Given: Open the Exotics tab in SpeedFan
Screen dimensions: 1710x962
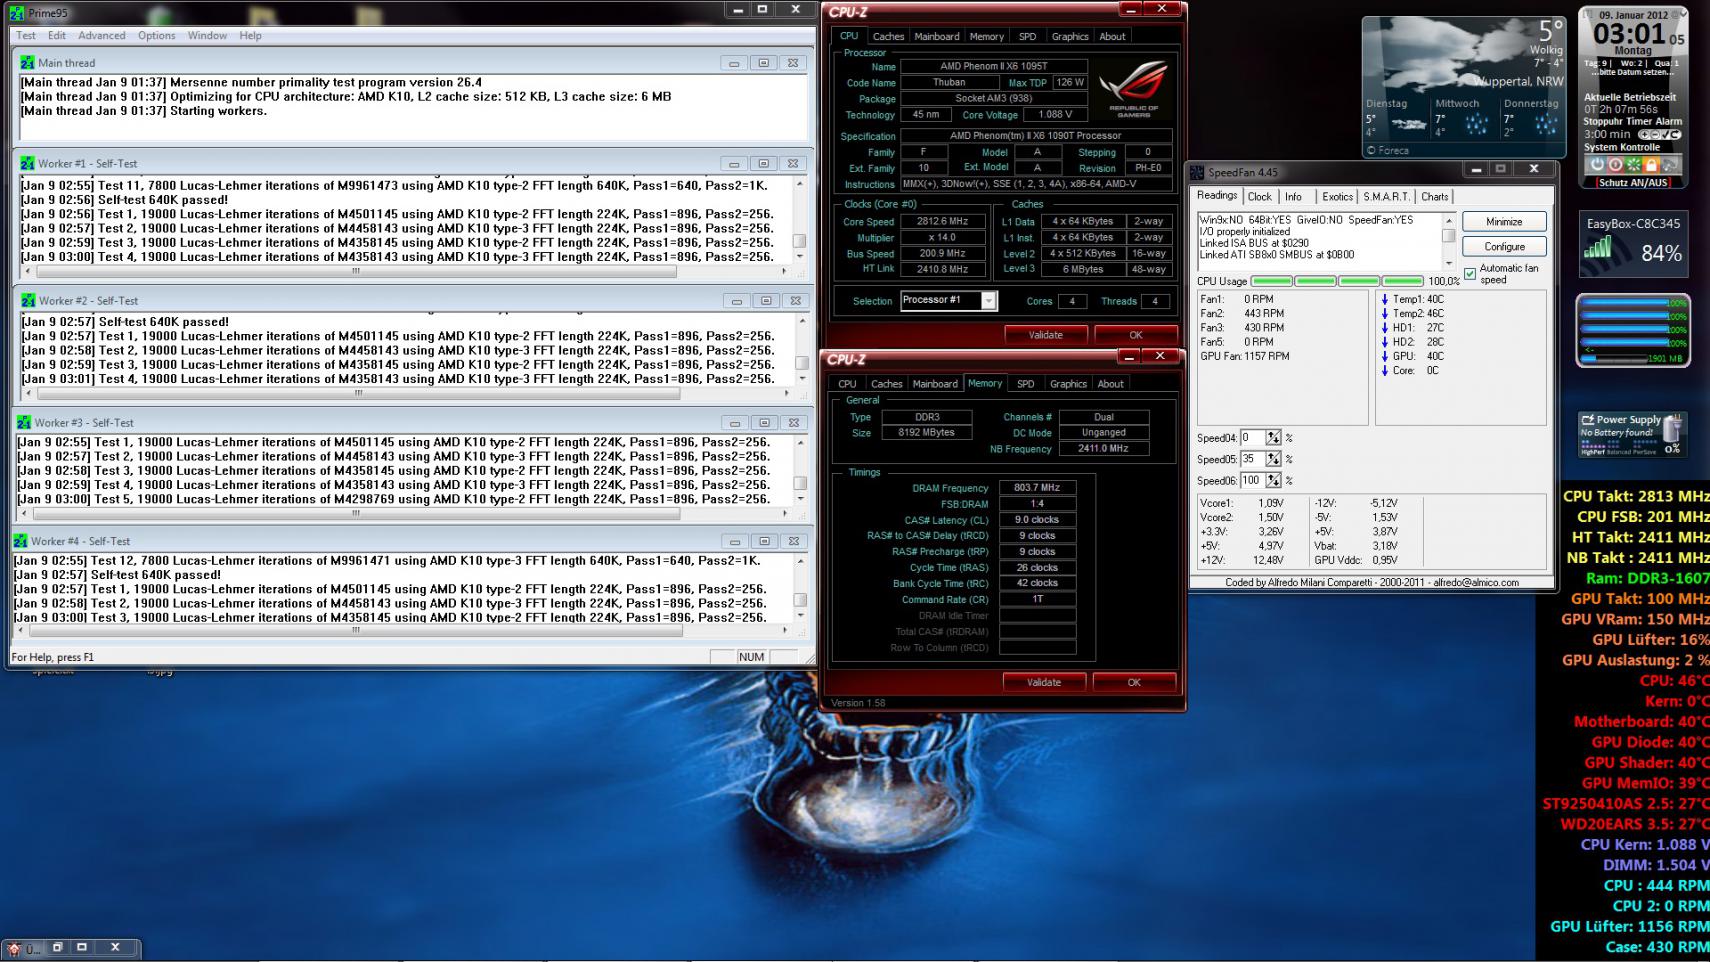Looking at the screenshot, I should [1337, 197].
